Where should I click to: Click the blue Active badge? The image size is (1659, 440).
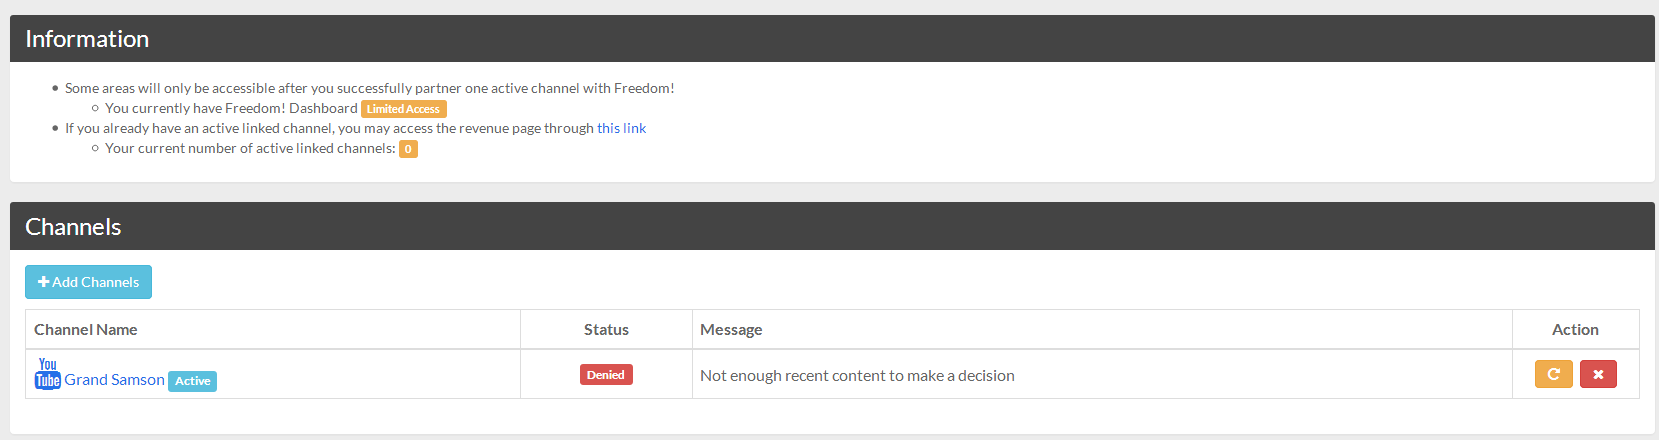click(x=192, y=381)
